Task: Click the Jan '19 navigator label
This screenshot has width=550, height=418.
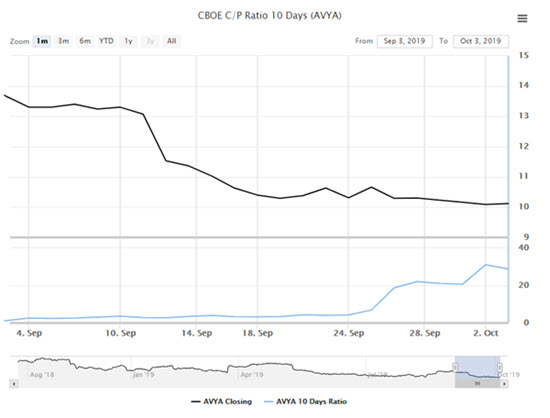Action: (143, 375)
